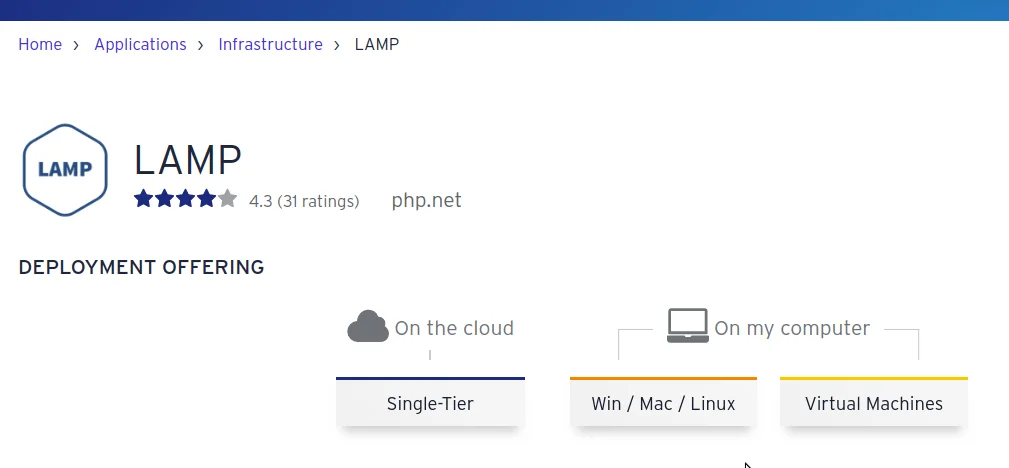Click the third rating star

pos(186,199)
